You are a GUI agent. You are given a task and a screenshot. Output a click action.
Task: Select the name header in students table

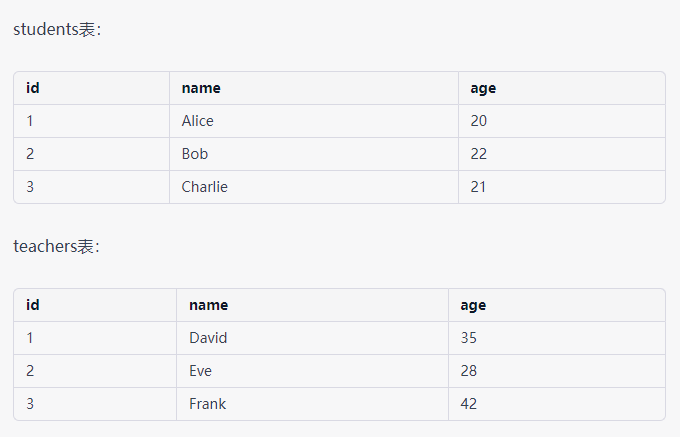coord(201,88)
